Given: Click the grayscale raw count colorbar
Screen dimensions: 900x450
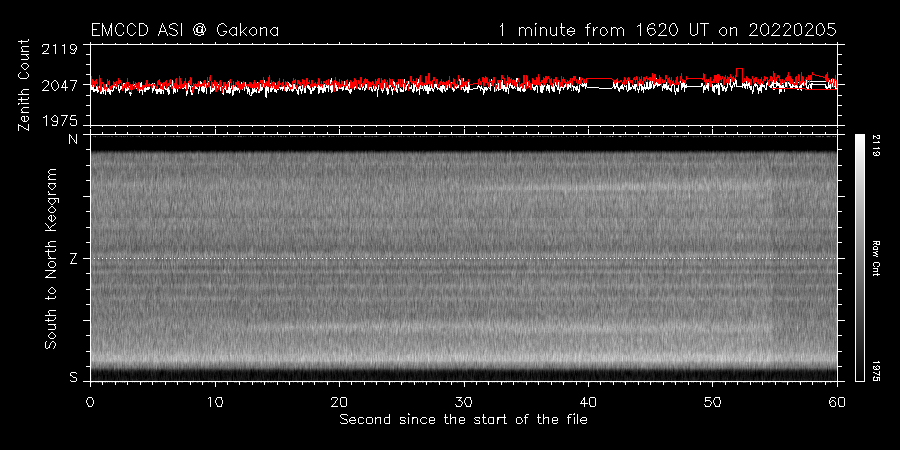Looking at the screenshot, I should click(x=859, y=258).
